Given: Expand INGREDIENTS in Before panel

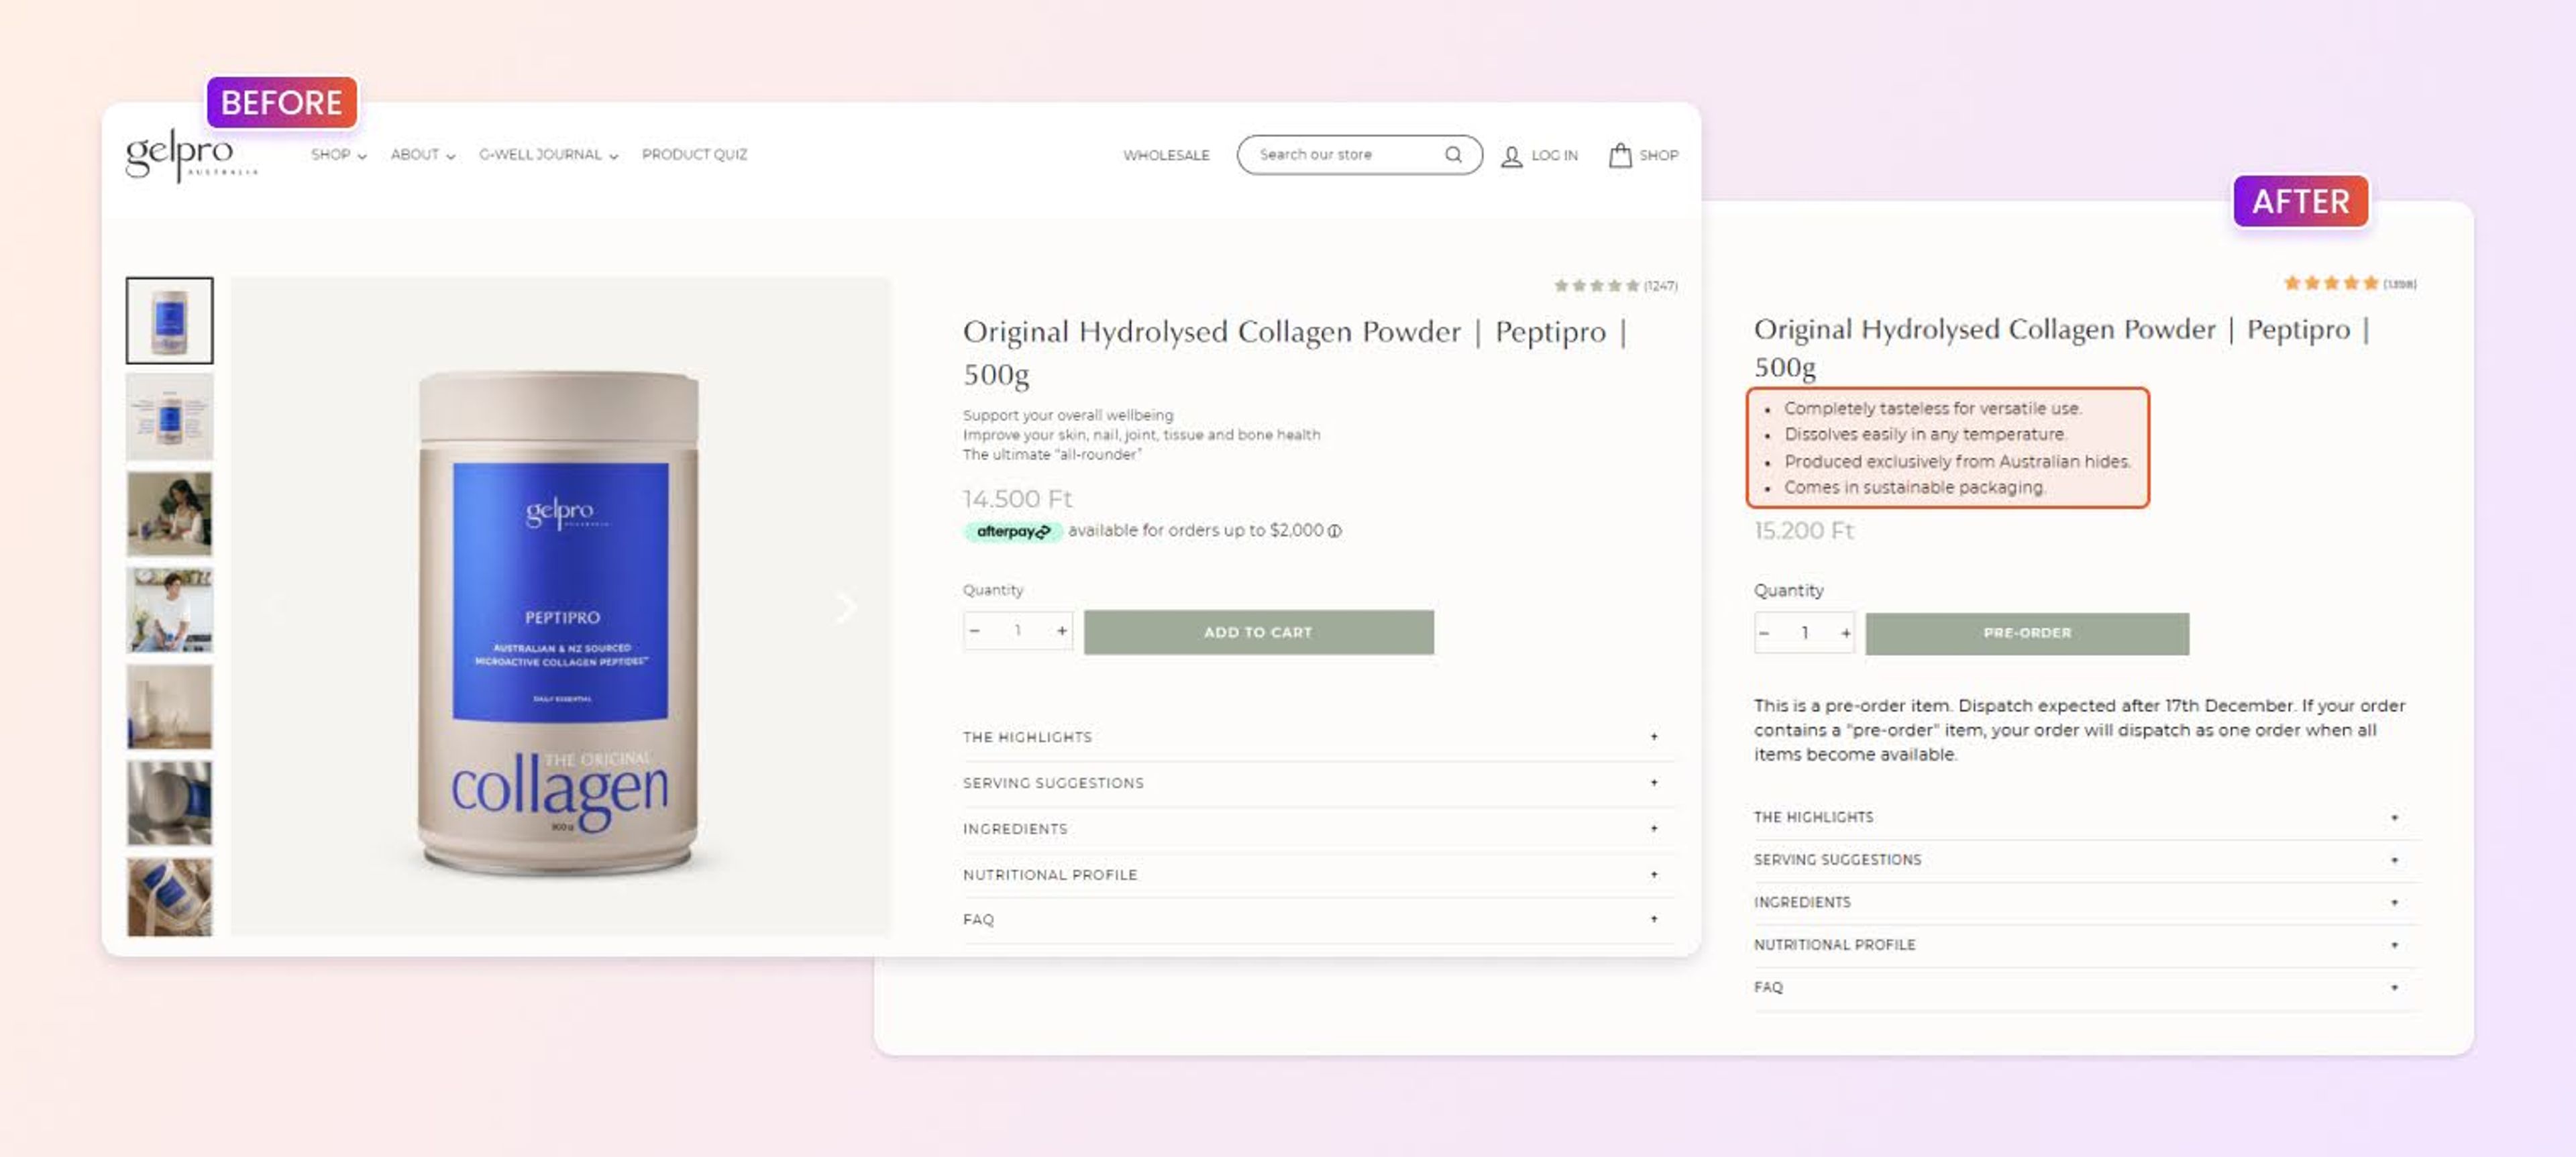Looking at the screenshot, I should pyautogui.click(x=1318, y=829).
